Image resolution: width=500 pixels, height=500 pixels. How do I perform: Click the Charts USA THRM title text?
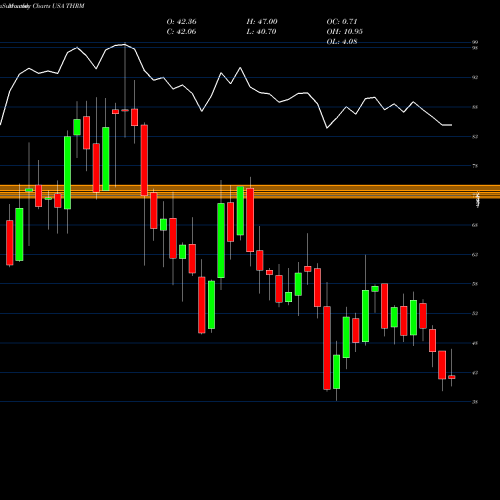58,6
